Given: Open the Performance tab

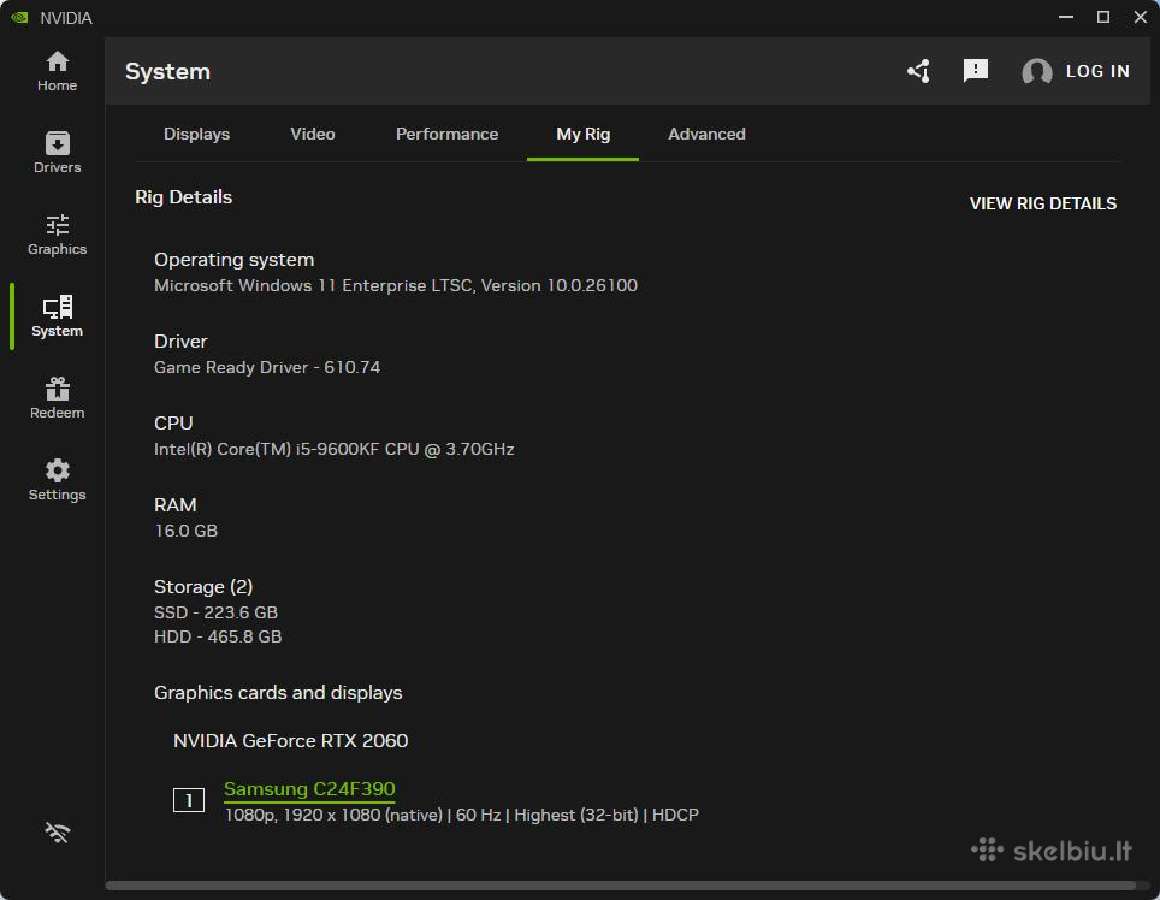Looking at the screenshot, I should [x=447, y=134].
